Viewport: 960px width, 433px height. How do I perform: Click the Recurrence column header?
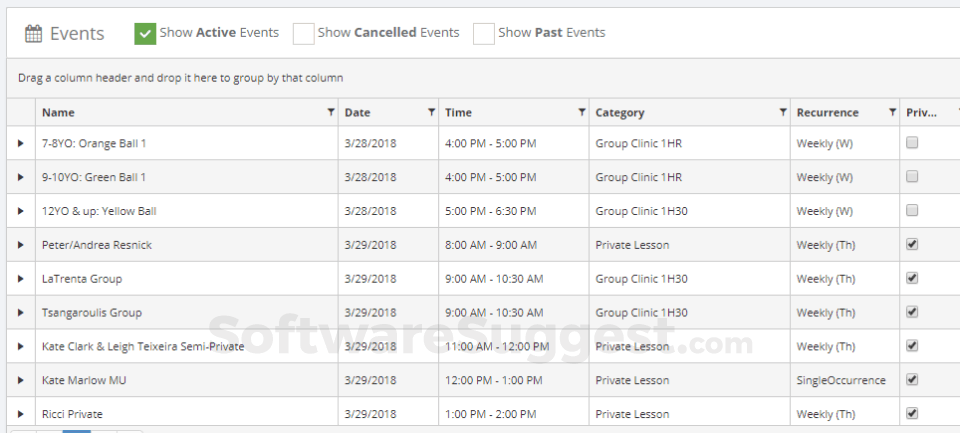click(x=827, y=113)
